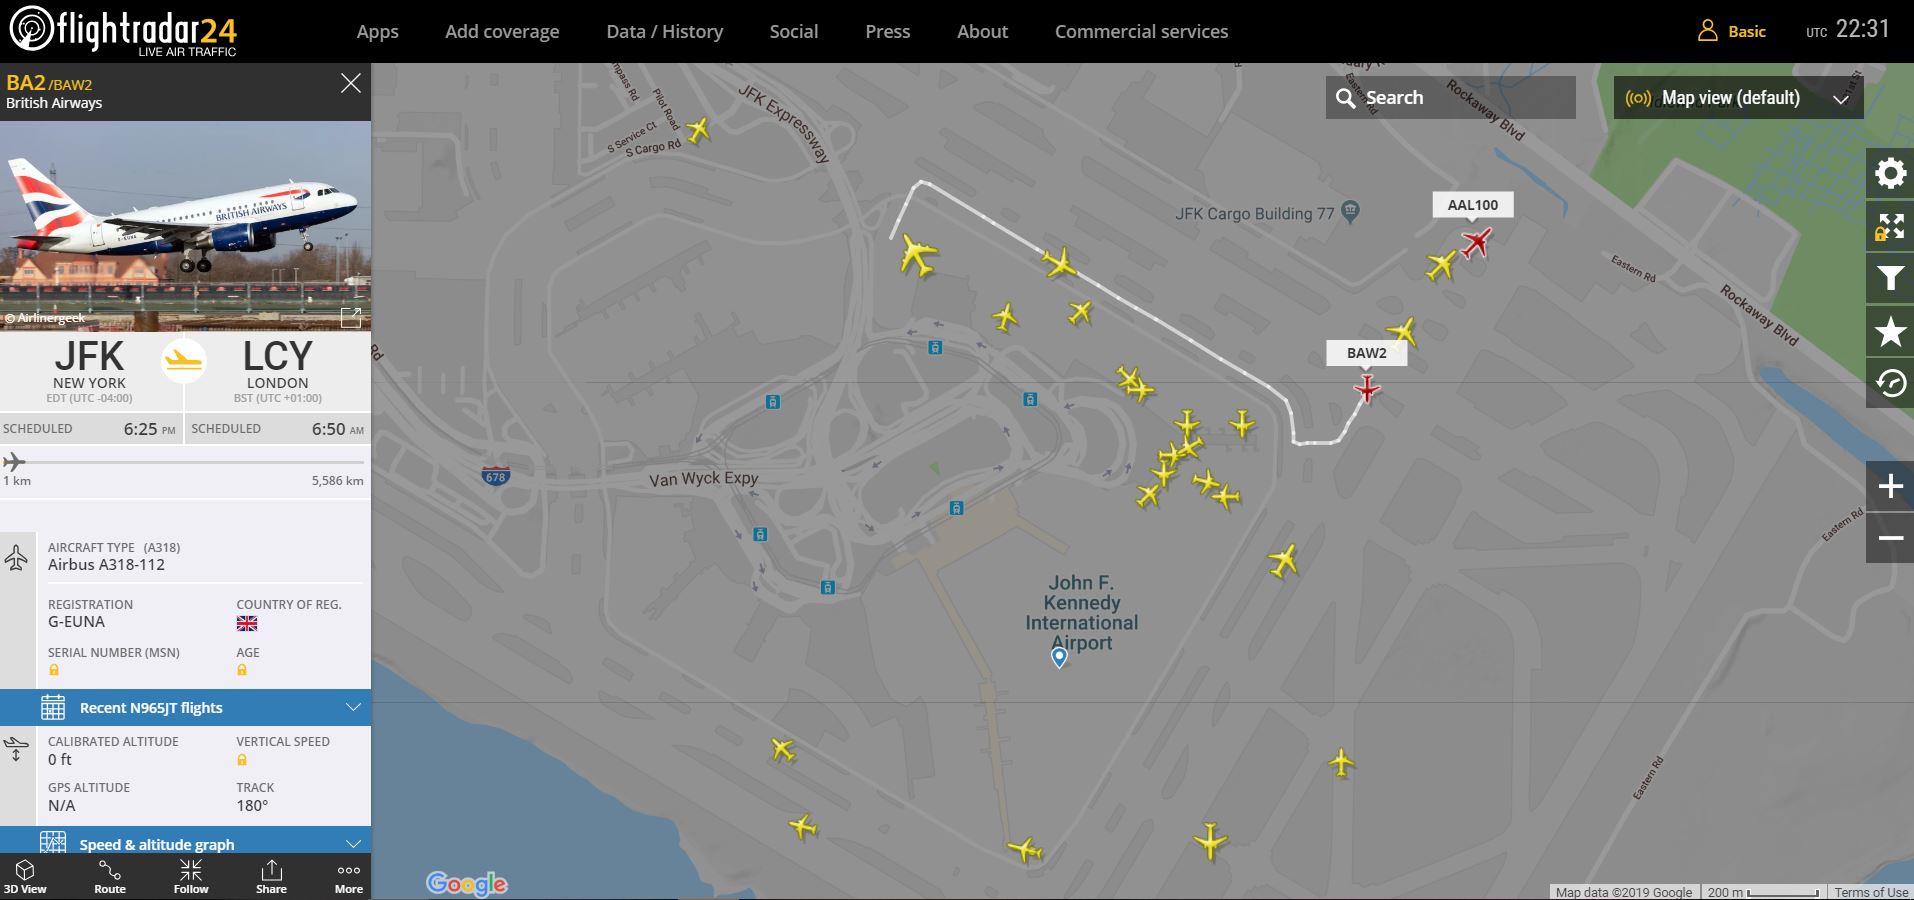Open Data / History menu
Screen dimensions: 1914x900
(665, 31)
